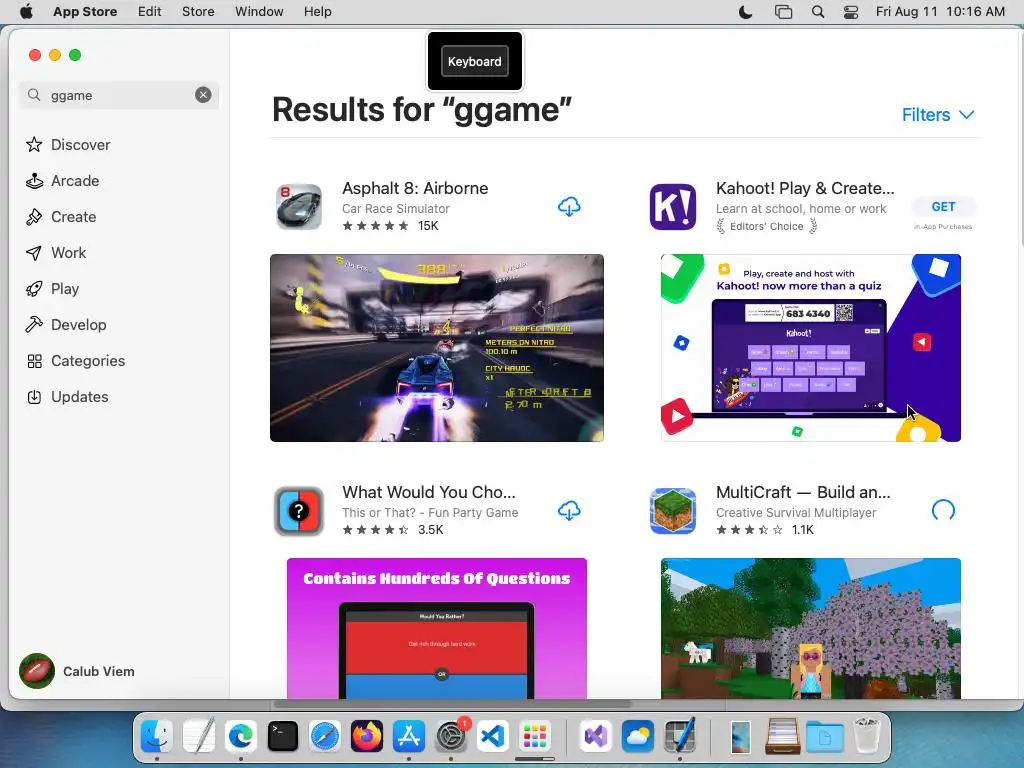View the Asphalt 8 racing screenshot
1024x768 pixels.
coord(437,348)
